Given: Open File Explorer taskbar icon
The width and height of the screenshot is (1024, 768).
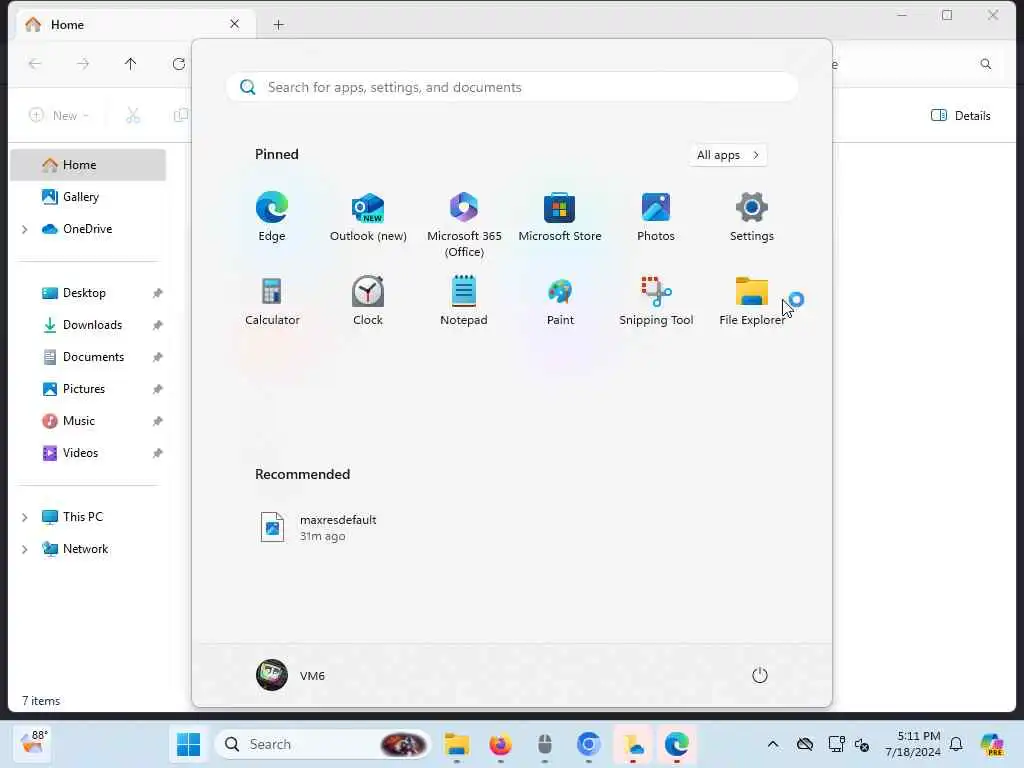Looking at the screenshot, I should tap(456, 744).
